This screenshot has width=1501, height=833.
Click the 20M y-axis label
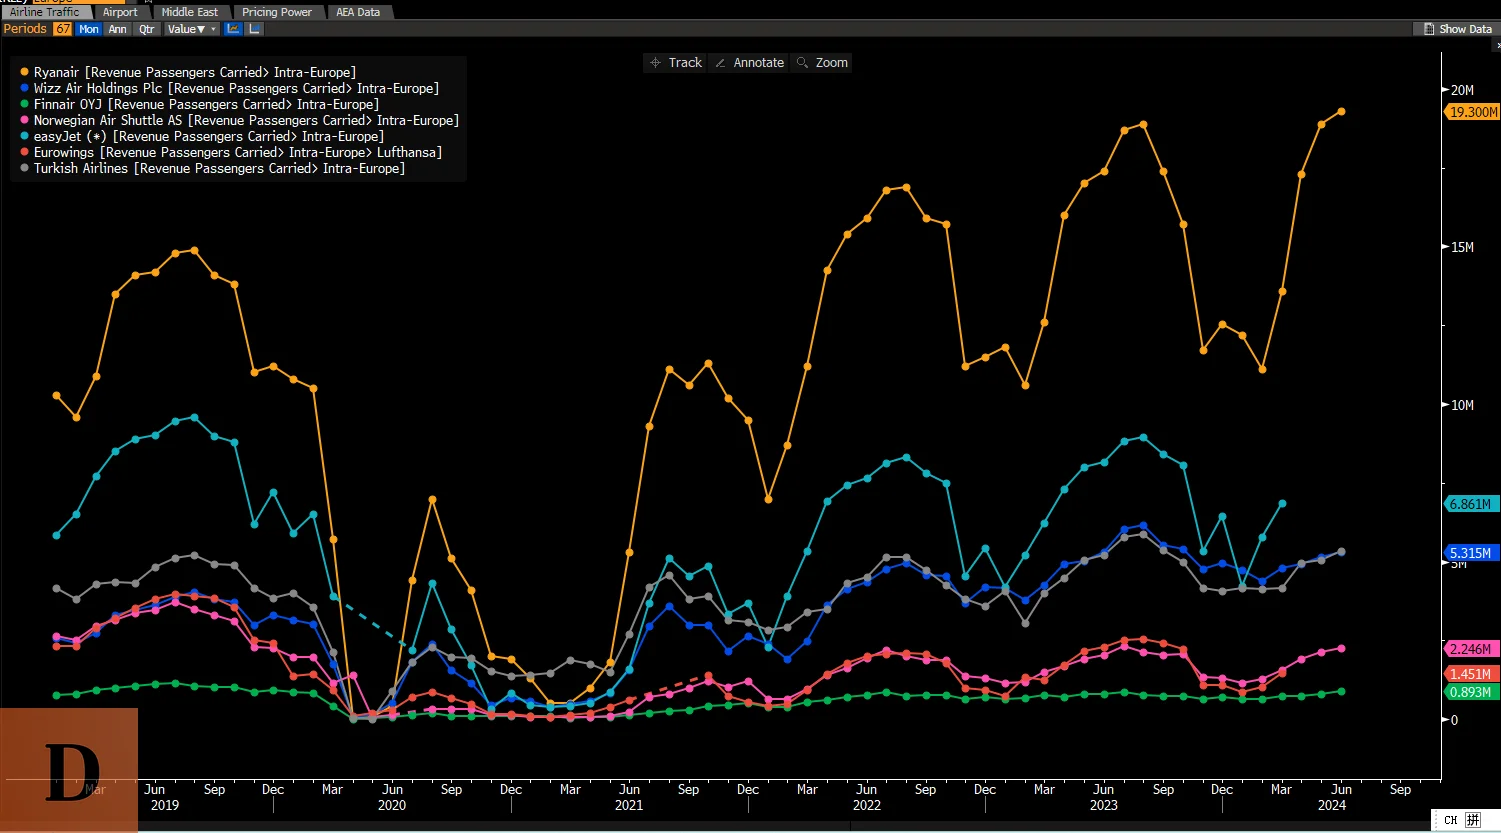click(1462, 90)
